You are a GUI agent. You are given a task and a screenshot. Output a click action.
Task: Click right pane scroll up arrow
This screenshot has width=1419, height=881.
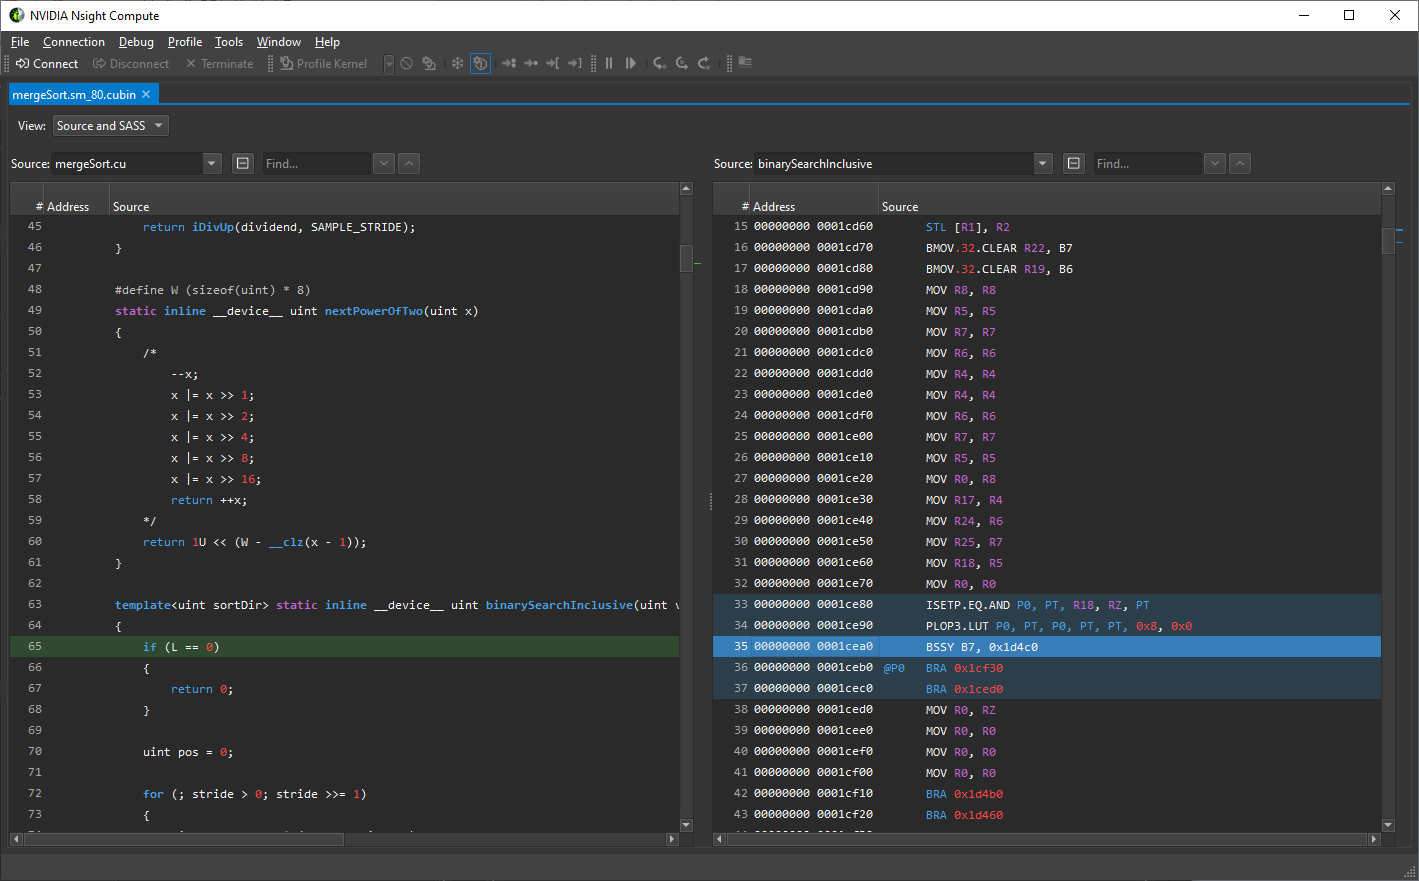[x=1388, y=189]
